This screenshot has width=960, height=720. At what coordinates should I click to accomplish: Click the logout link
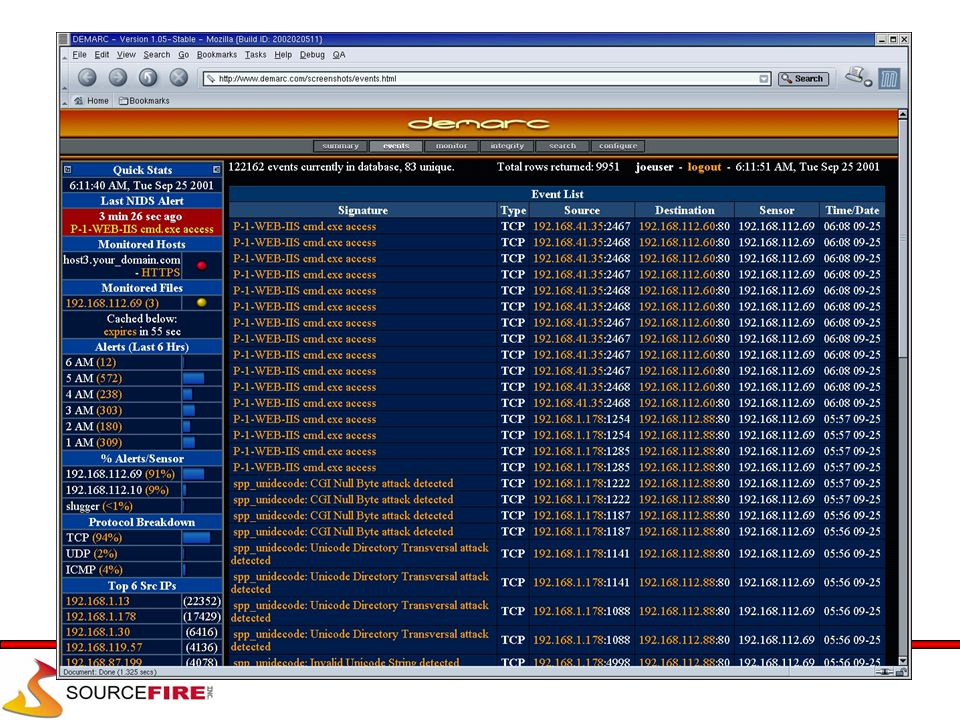[x=704, y=167]
